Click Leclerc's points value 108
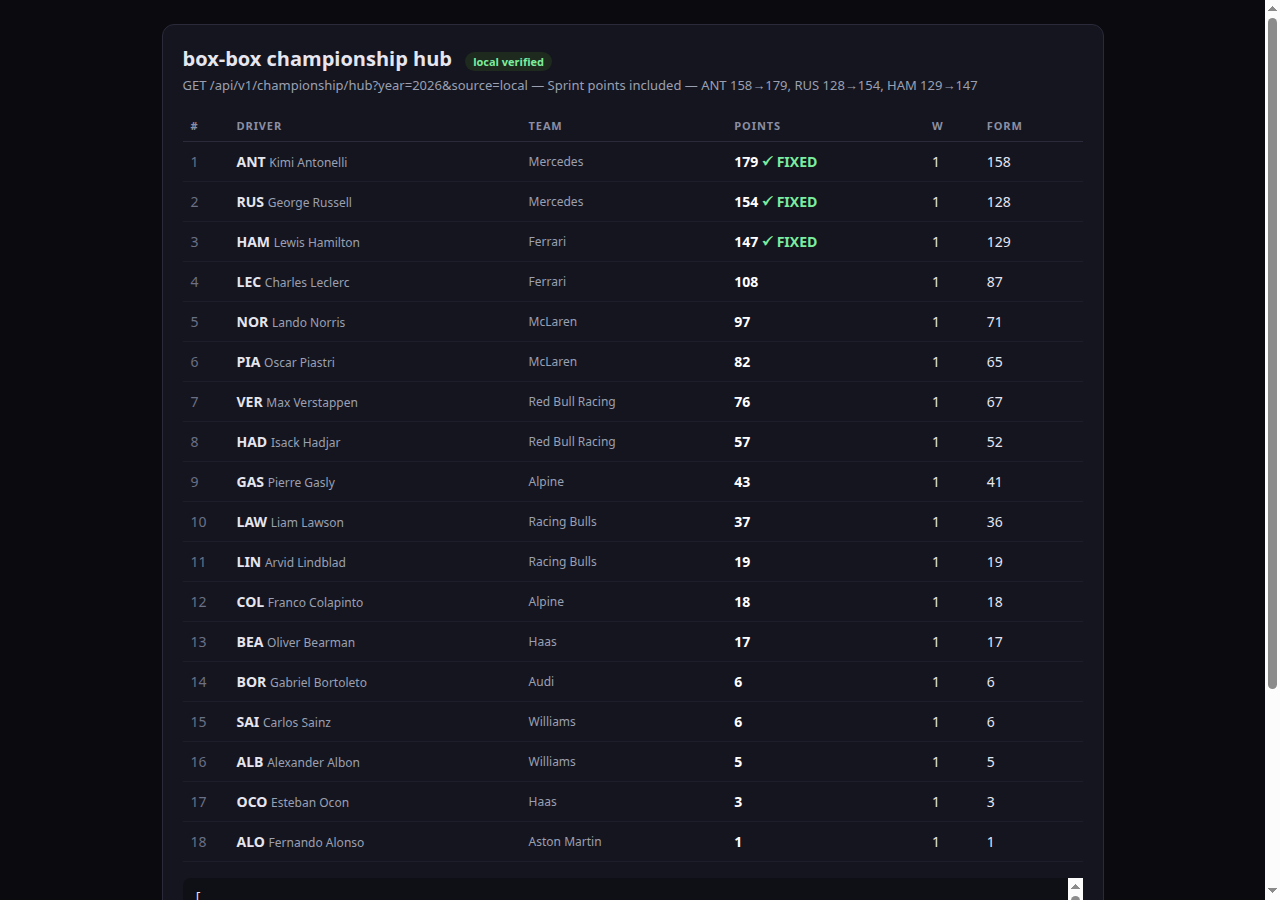The height and width of the screenshot is (900, 1280). point(746,282)
